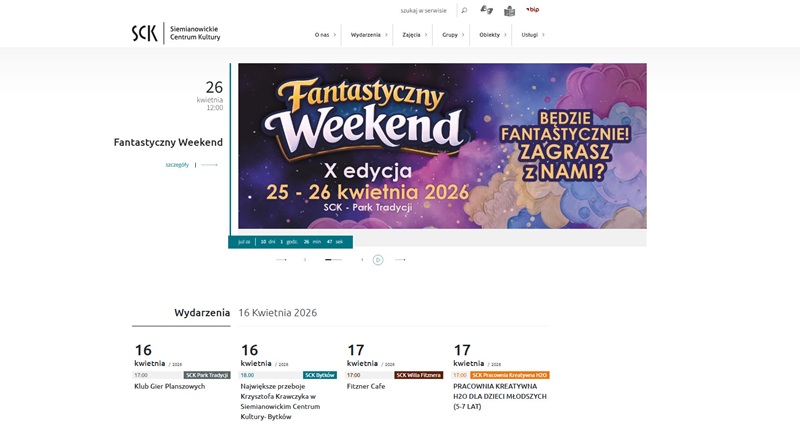Screen dimensions: 800x434
Task: Select the active slide indicator dash
Action: [328, 260]
